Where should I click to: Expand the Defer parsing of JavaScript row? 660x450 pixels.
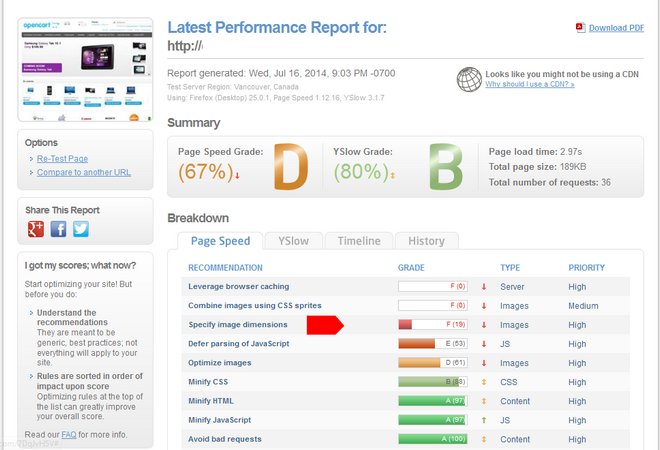pos(239,343)
